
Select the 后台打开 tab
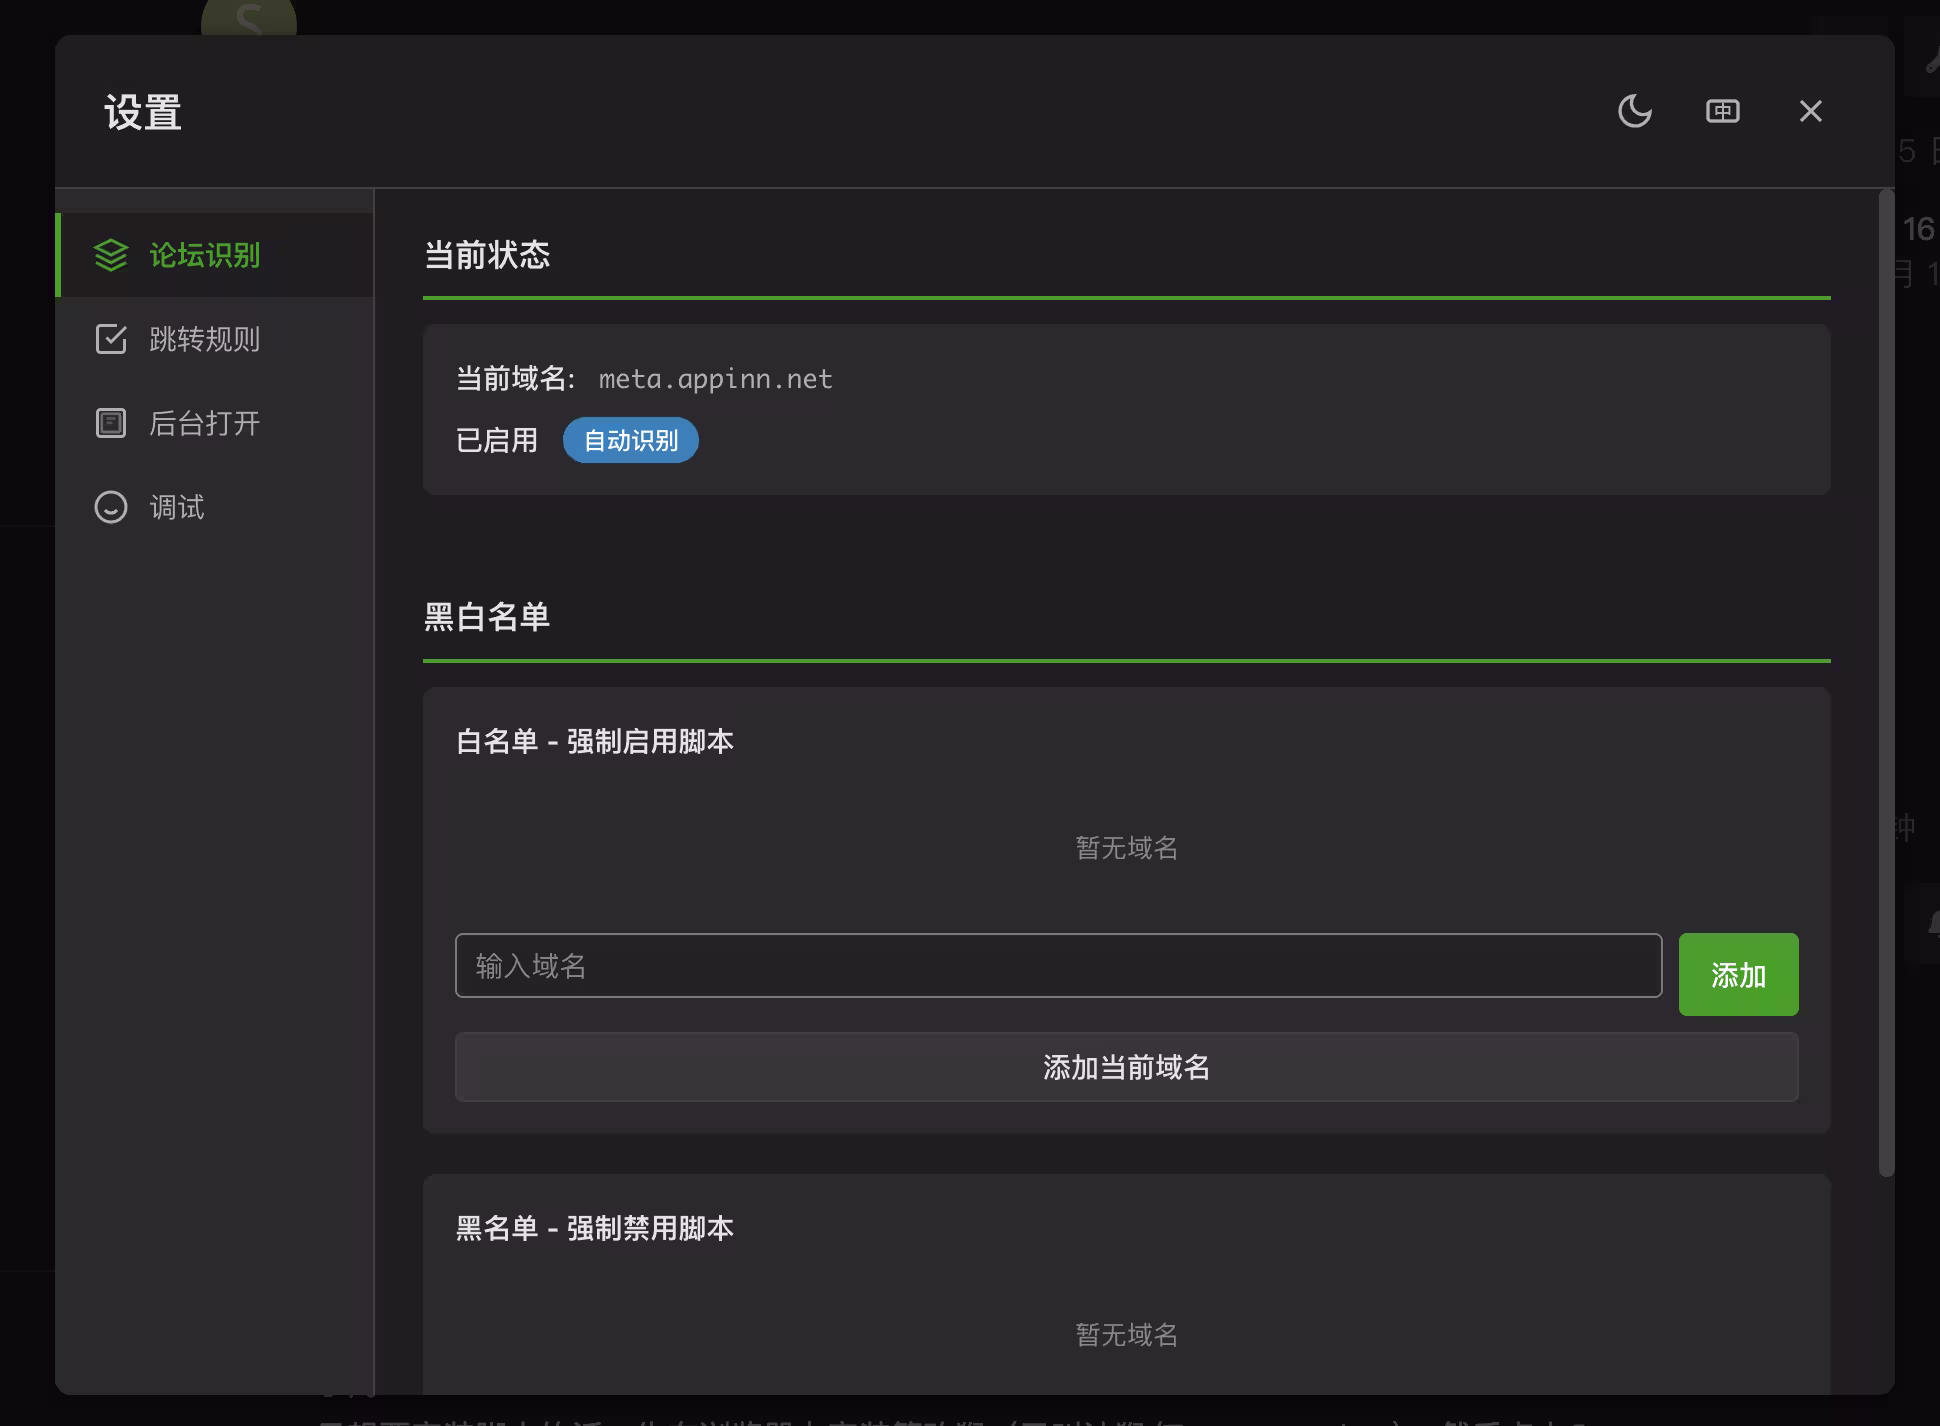pos(204,423)
